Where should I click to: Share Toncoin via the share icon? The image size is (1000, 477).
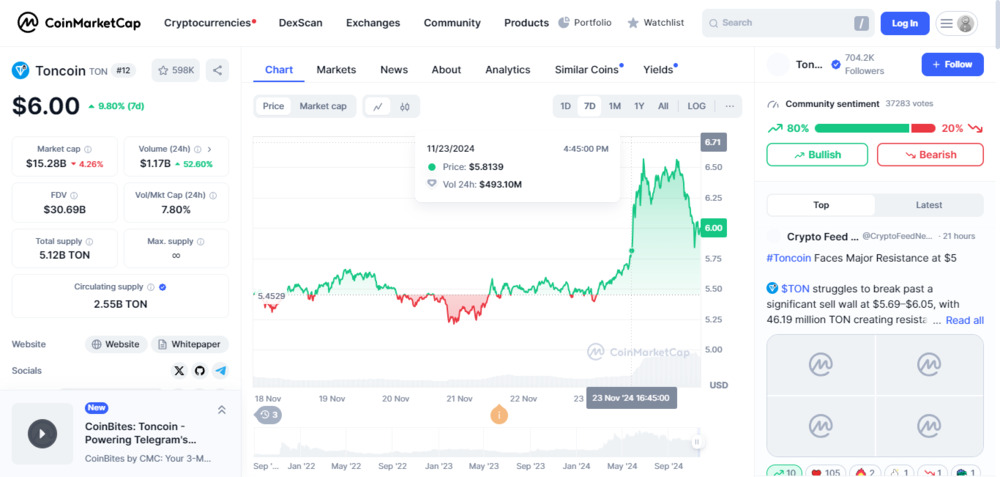(x=217, y=70)
